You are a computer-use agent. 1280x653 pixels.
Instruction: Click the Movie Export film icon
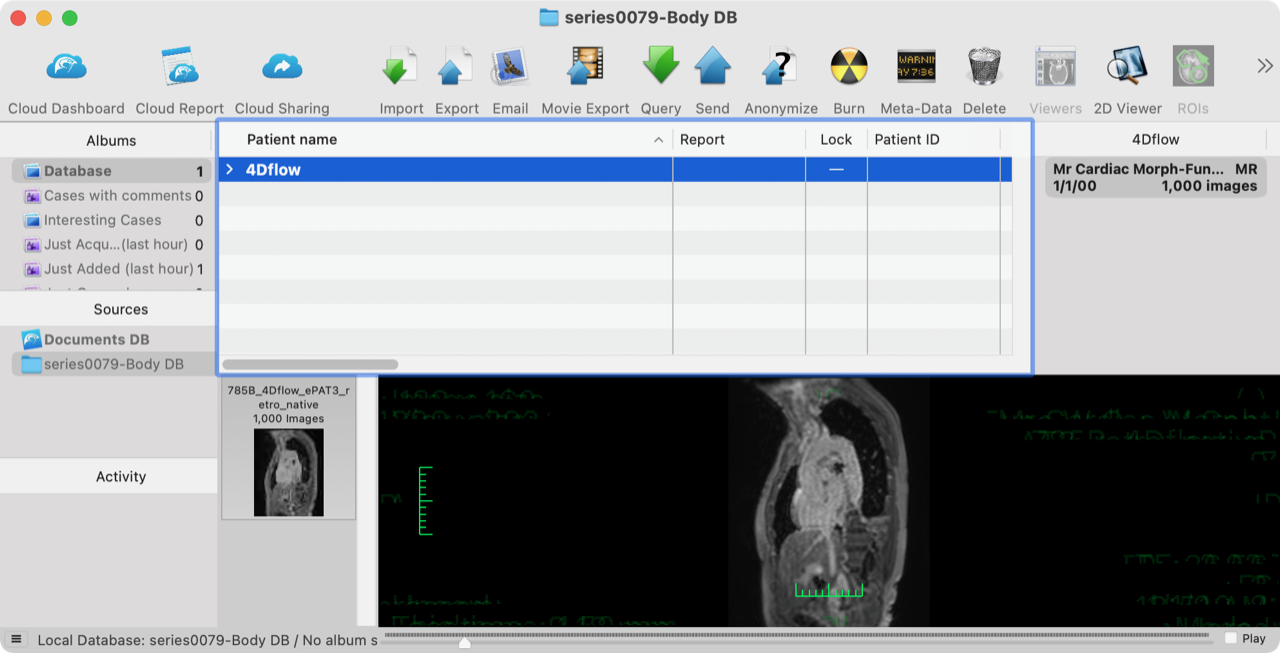(585, 68)
